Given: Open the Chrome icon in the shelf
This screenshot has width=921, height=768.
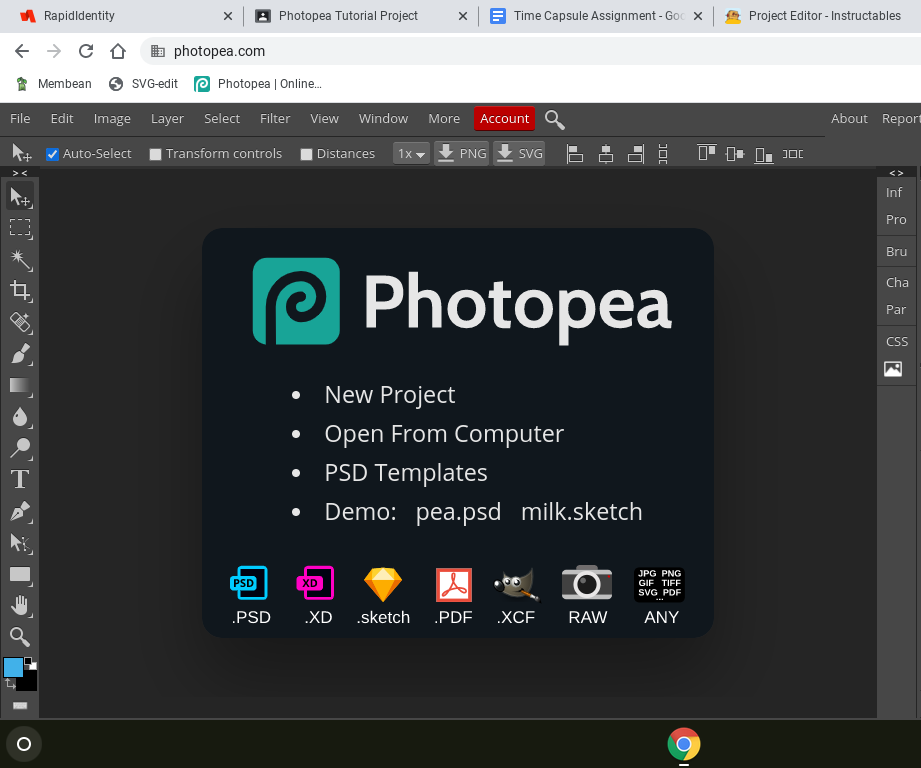Looking at the screenshot, I should 684,744.
